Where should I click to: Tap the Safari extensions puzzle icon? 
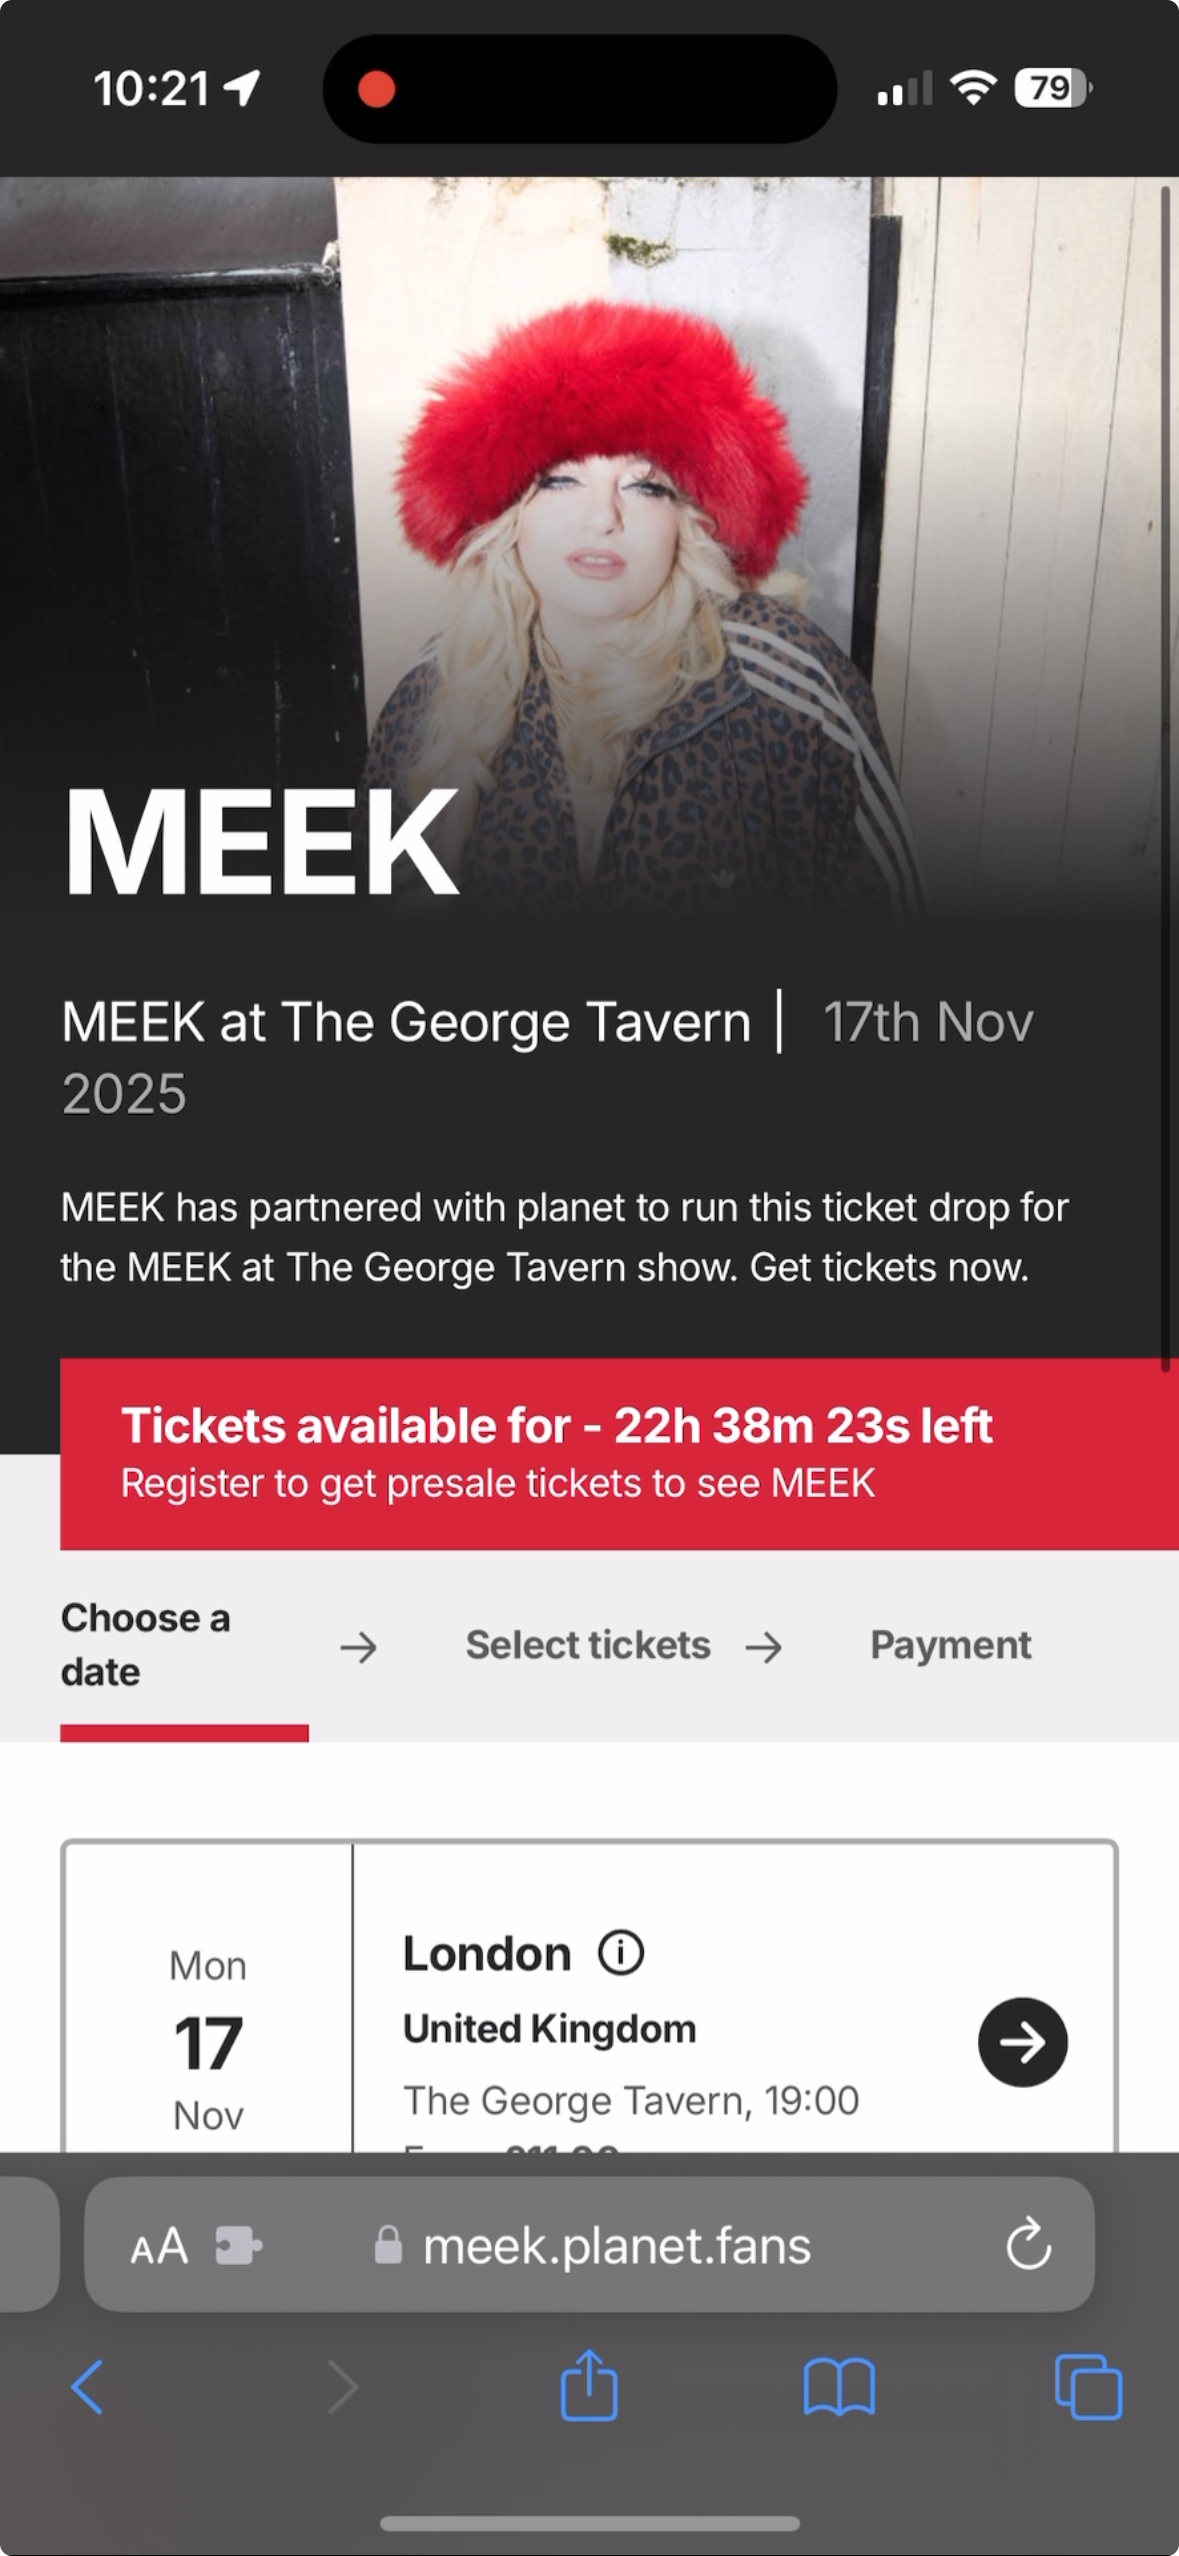(238, 2246)
